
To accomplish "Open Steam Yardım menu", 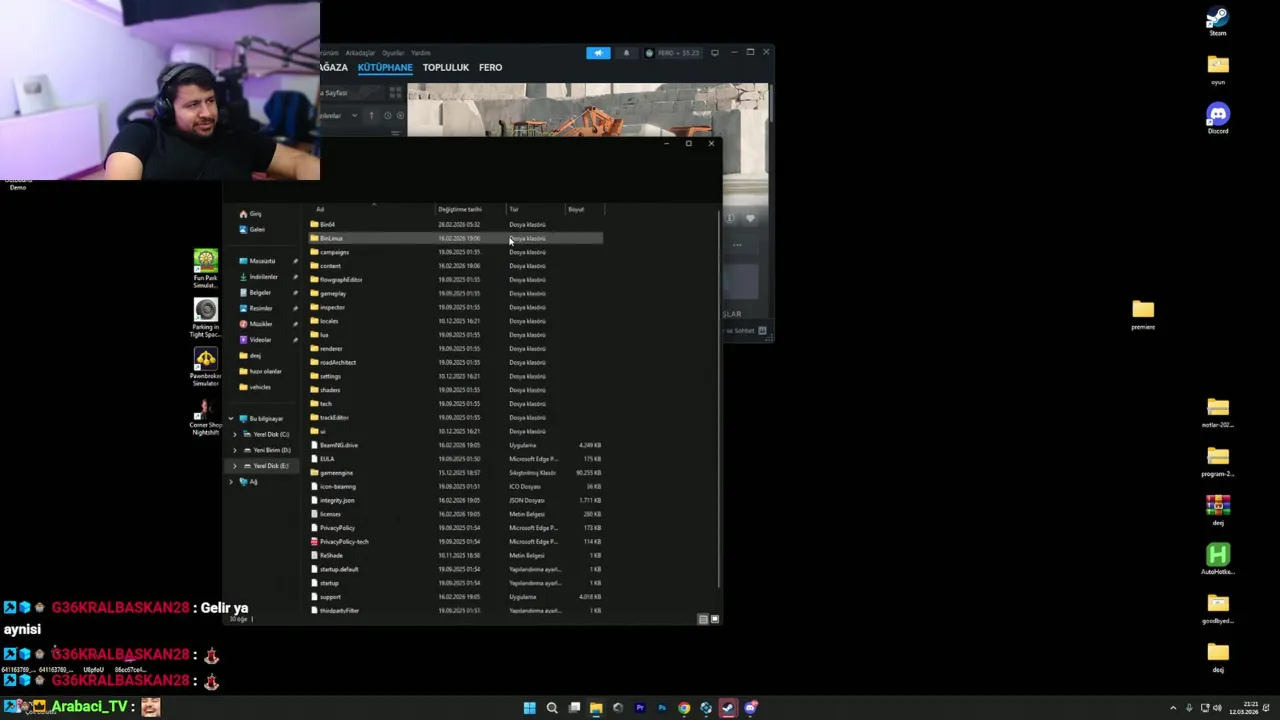I will (421, 53).
